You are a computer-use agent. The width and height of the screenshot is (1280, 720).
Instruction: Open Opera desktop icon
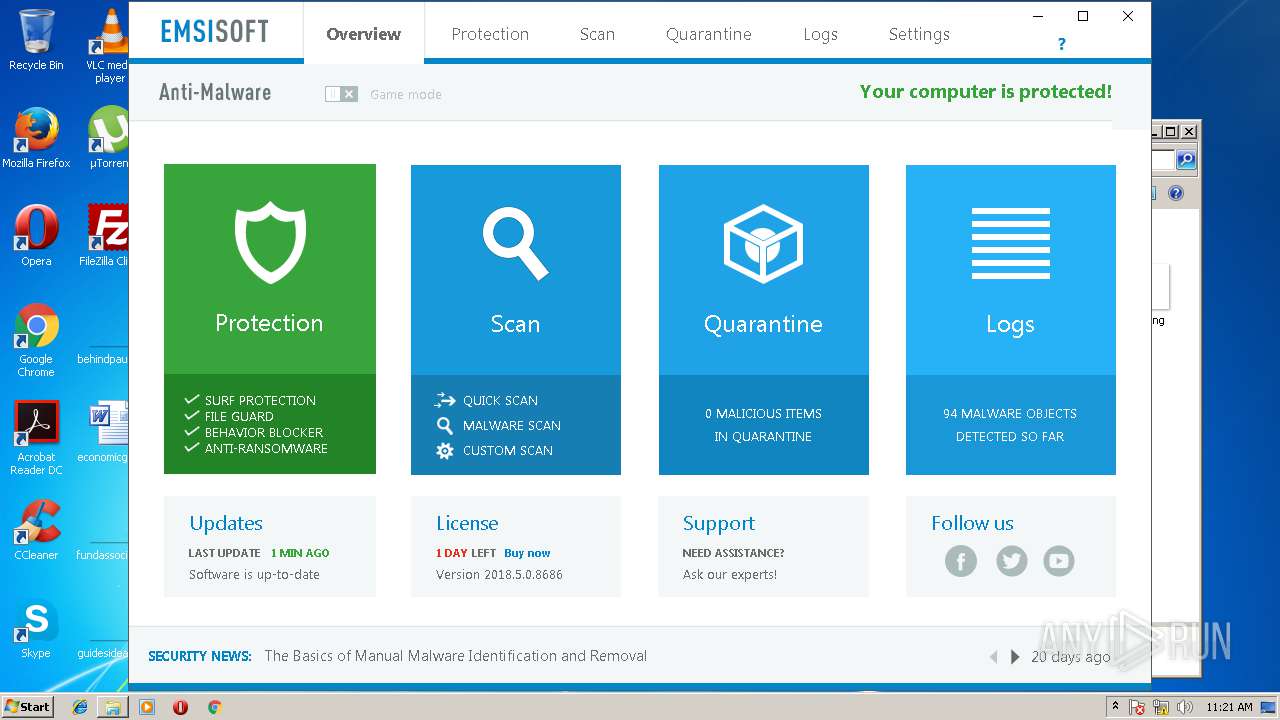coord(36,236)
